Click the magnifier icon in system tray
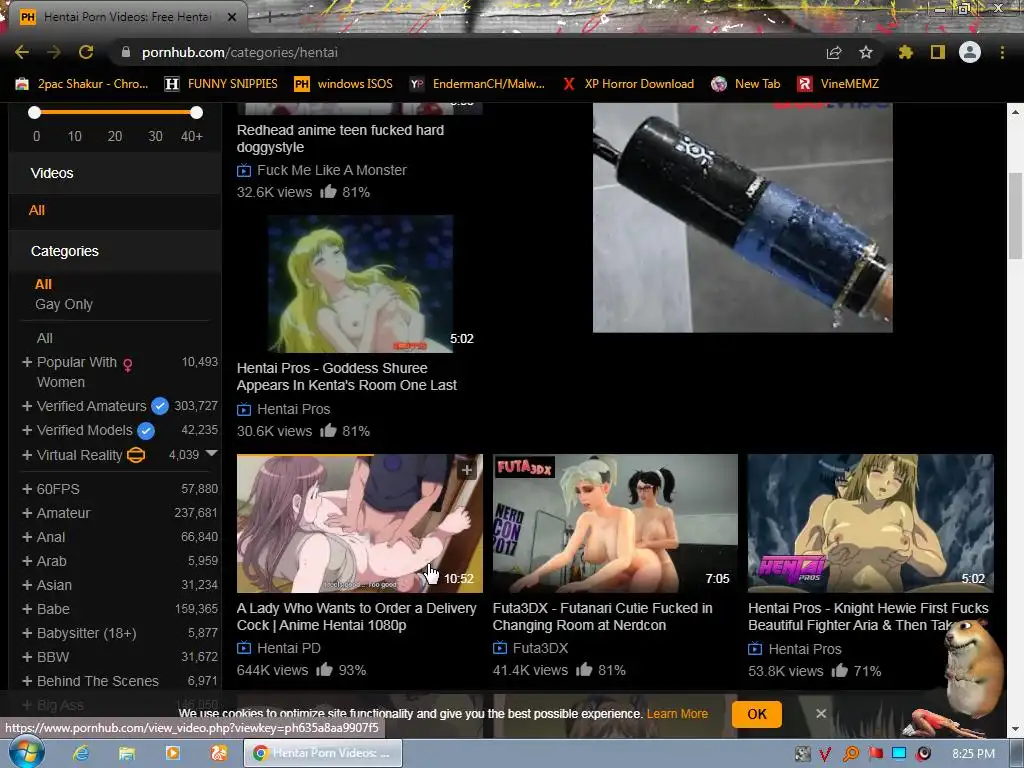The image size is (1024, 768). point(850,754)
